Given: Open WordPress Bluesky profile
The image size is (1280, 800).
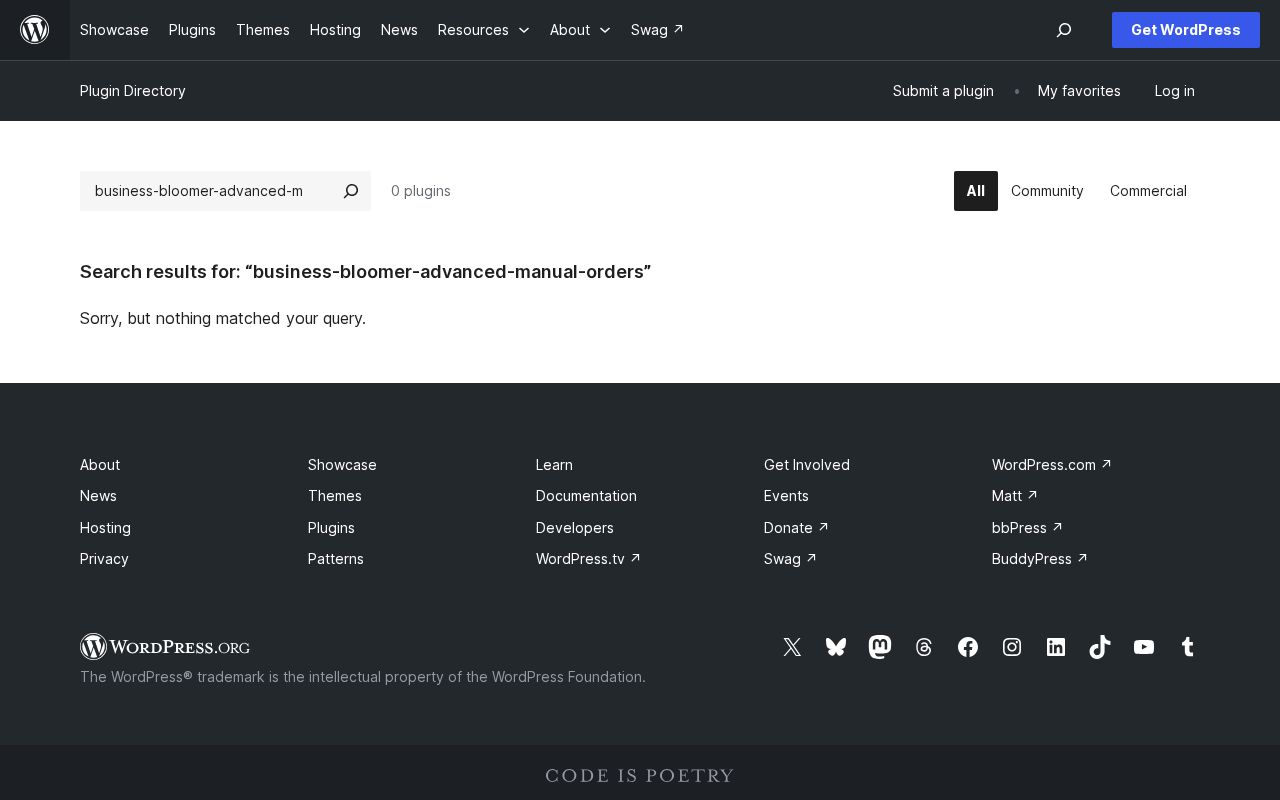Looking at the screenshot, I should click(836, 647).
